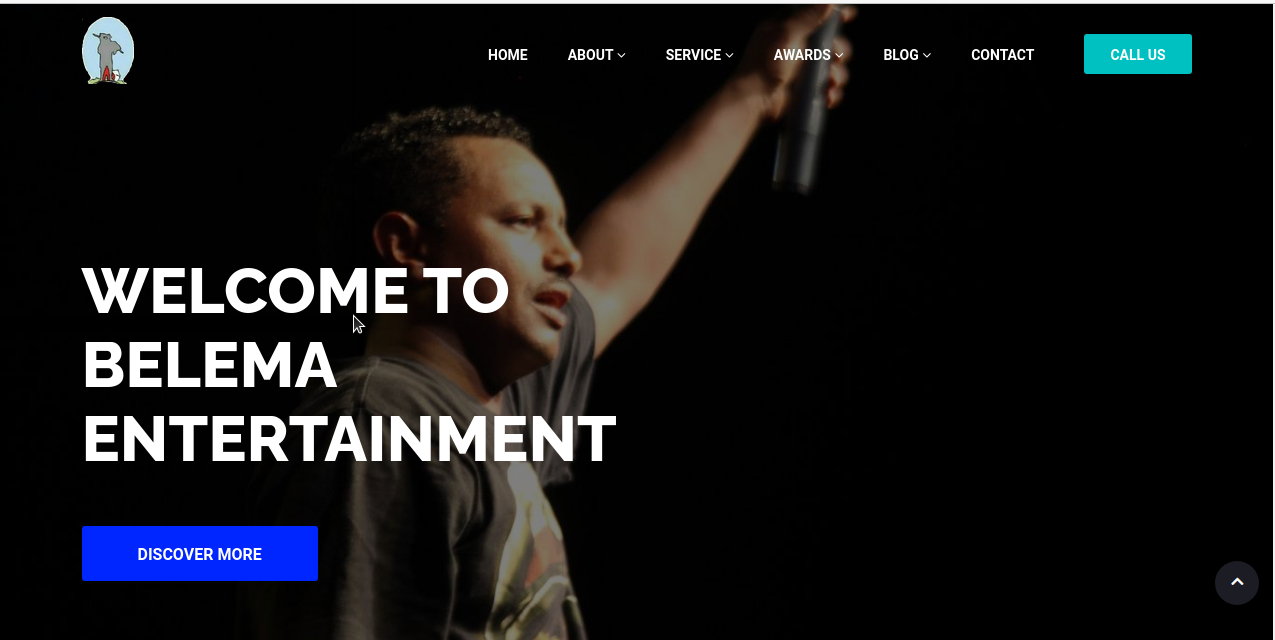Select the SERVICE menu label
The height and width of the screenshot is (640, 1275).
(x=693, y=55)
